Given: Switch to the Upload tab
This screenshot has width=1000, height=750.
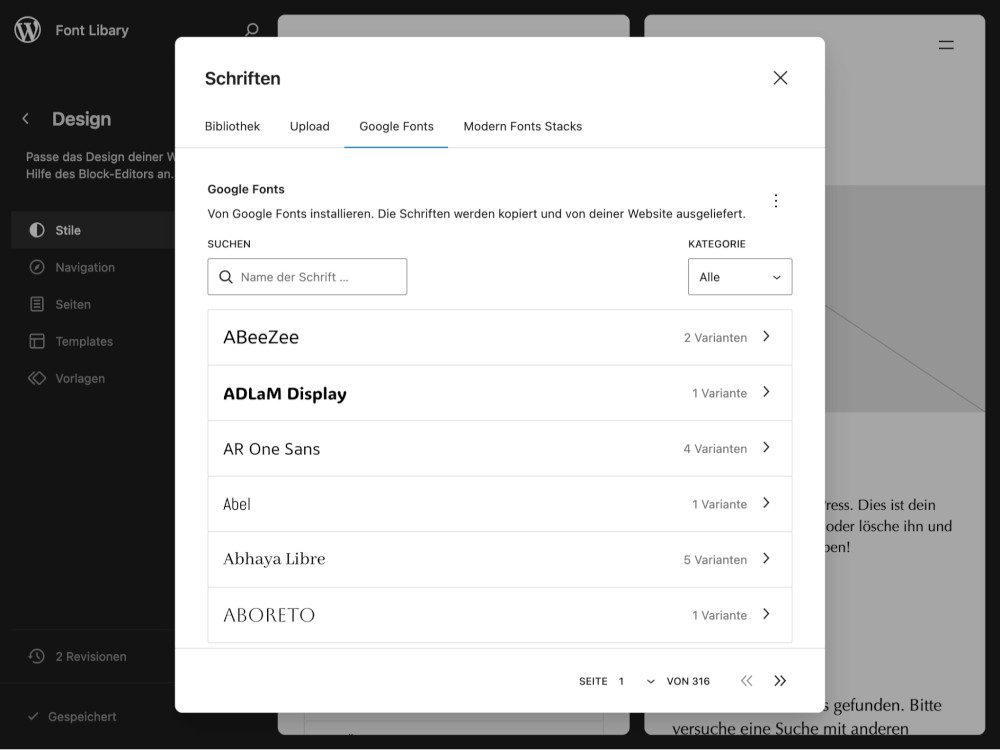Looking at the screenshot, I should (309, 126).
